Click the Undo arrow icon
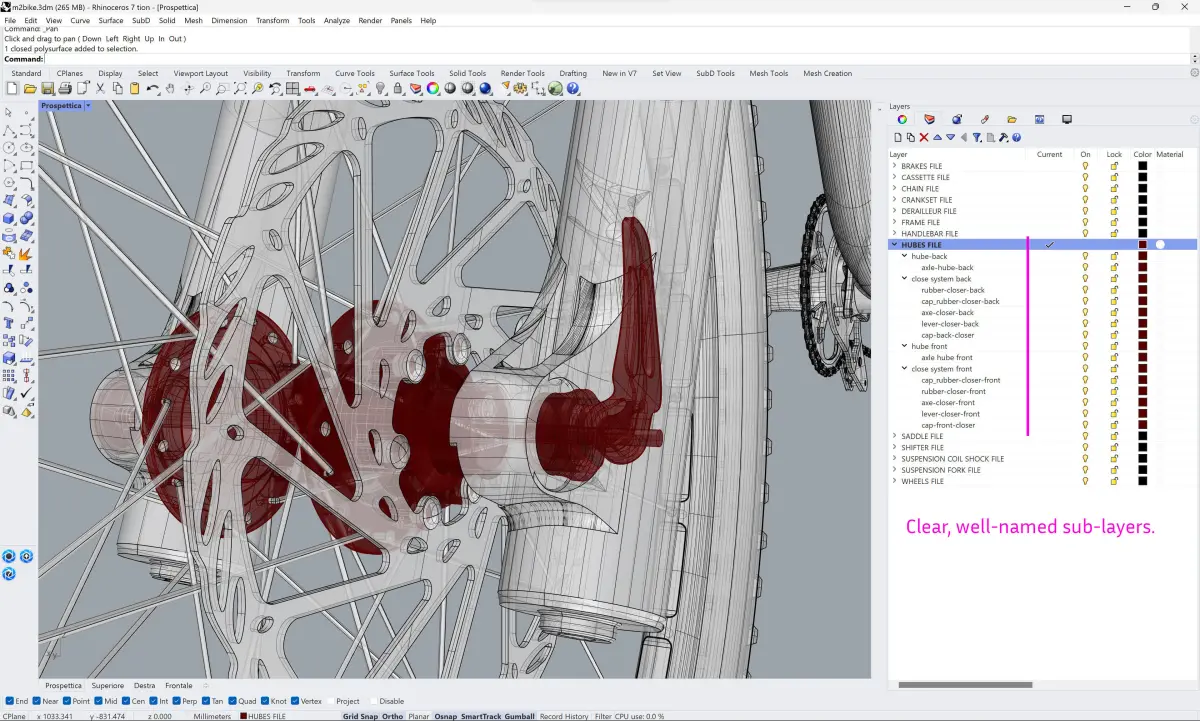Image resolution: width=1200 pixels, height=721 pixels. coord(152,89)
